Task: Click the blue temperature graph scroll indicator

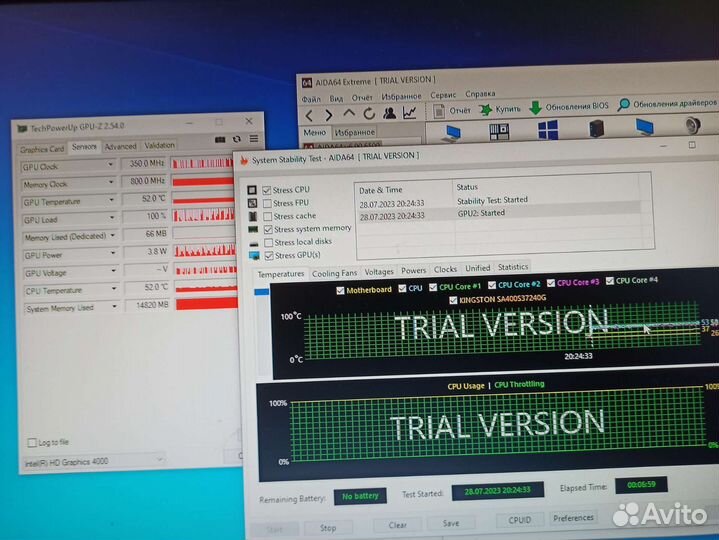Action: click(262, 292)
